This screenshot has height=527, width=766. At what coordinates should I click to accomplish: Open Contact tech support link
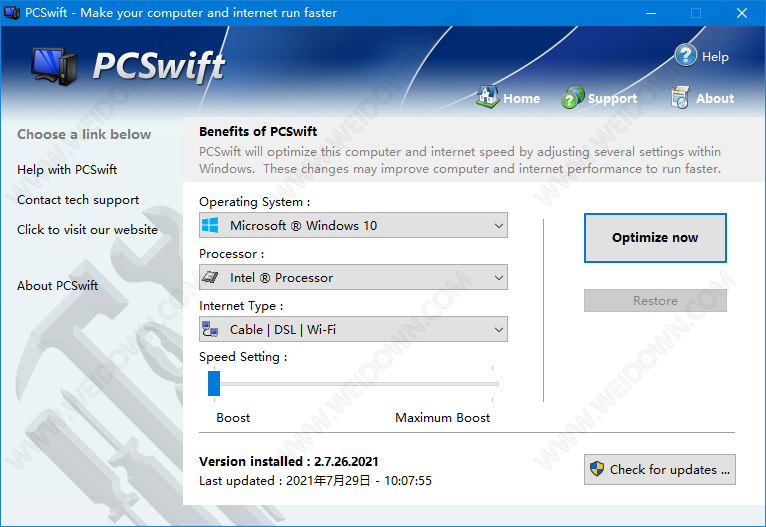tap(78, 200)
